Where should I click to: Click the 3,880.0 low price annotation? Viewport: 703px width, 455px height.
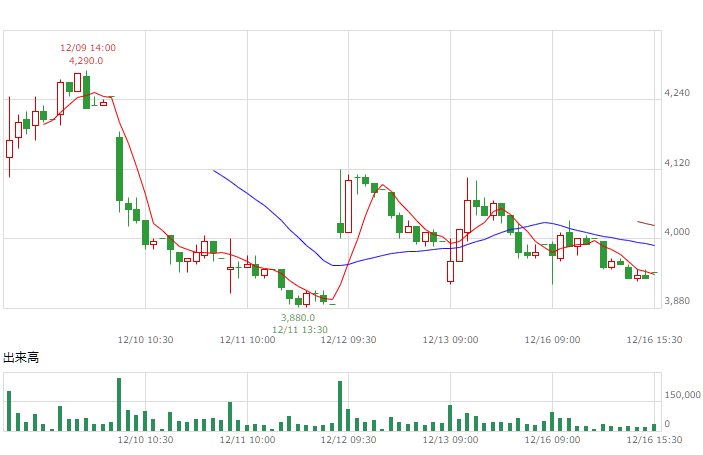click(298, 317)
